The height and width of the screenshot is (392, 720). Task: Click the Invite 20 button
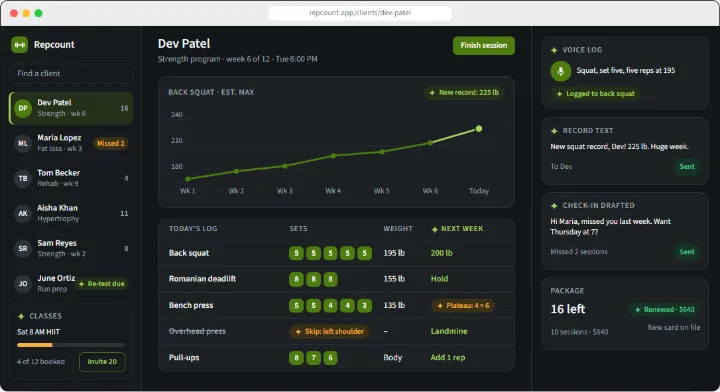click(102, 362)
